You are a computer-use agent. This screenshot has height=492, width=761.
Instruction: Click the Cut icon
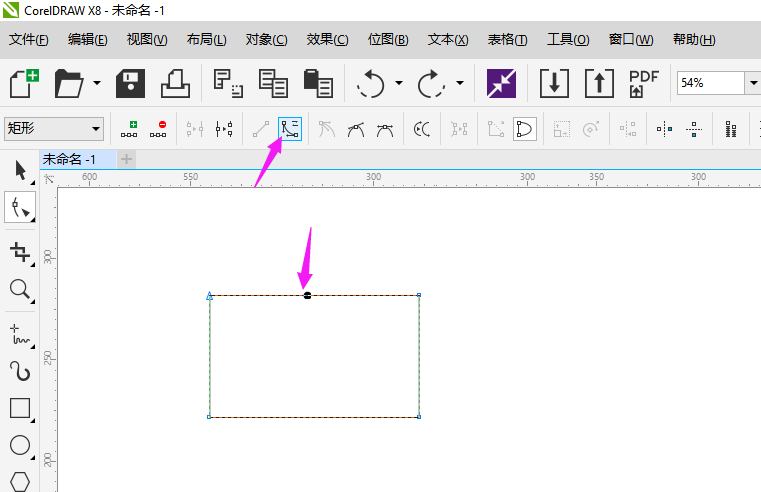(x=228, y=83)
